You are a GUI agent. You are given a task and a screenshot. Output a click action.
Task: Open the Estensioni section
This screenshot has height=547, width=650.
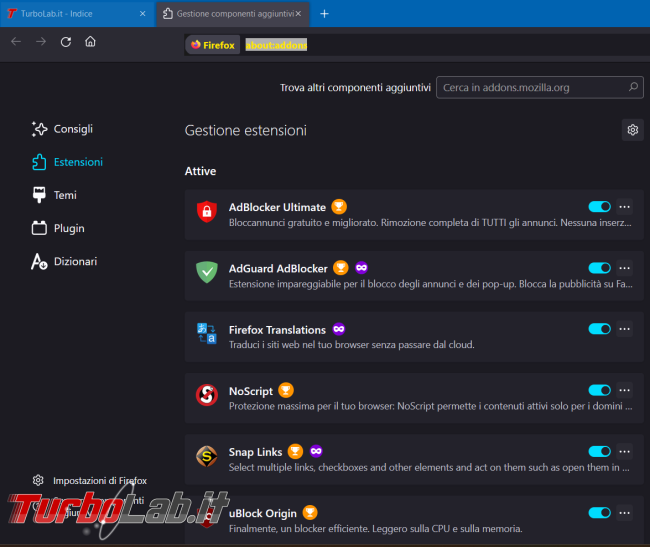pos(67,162)
